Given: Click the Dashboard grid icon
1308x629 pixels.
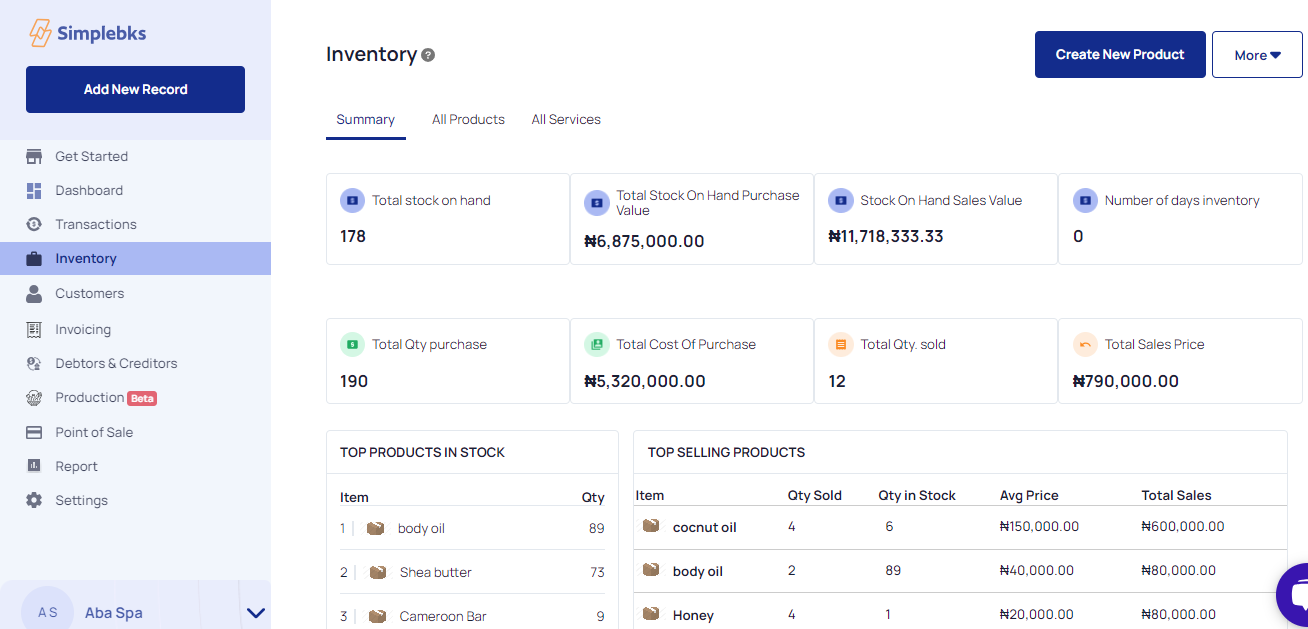Looking at the screenshot, I should 34,190.
